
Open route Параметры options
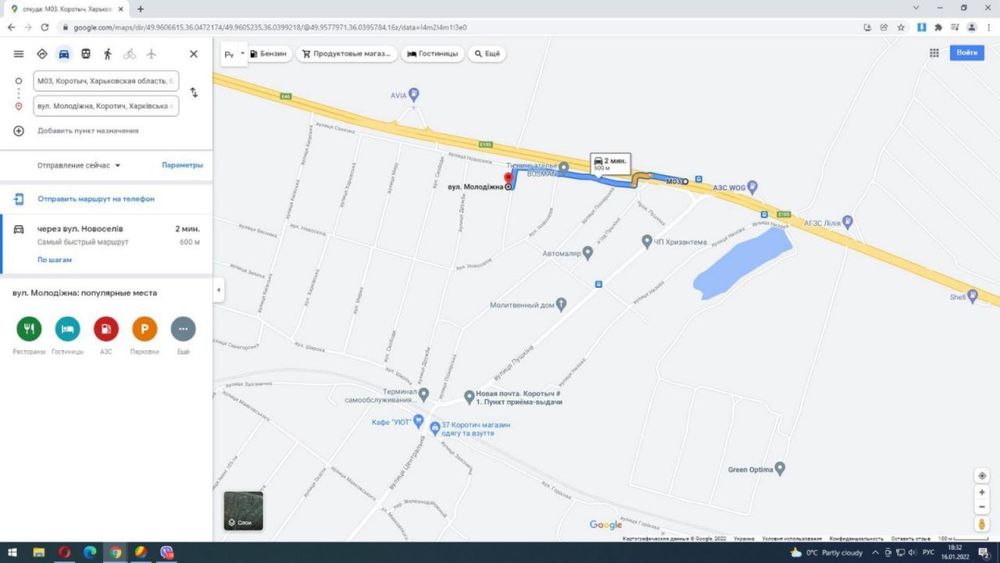tap(182, 165)
